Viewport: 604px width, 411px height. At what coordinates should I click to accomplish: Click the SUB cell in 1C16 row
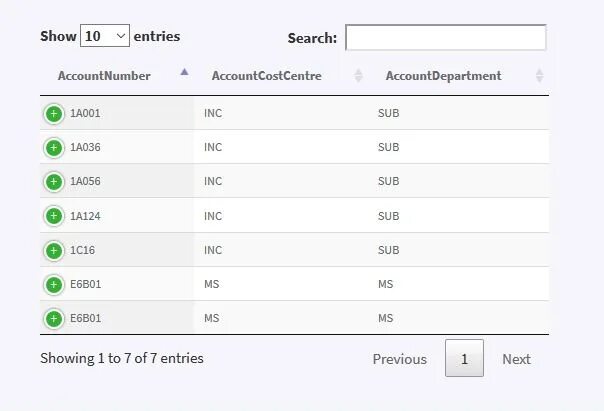click(x=388, y=250)
